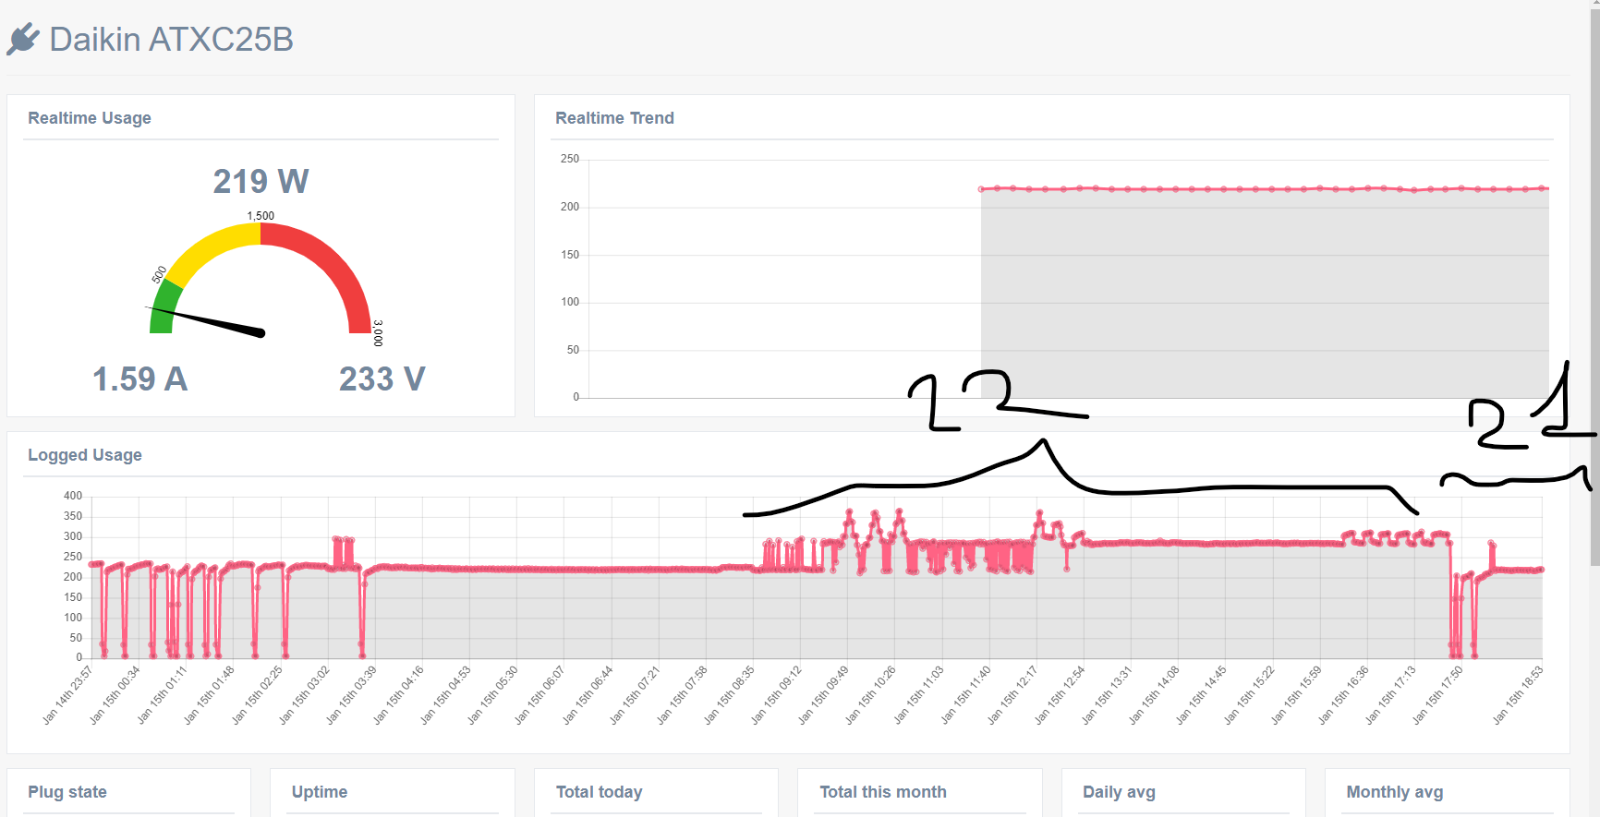Click the 1,500 label on the gauge
The width and height of the screenshot is (1600, 817).
pyautogui.click(x=261, y=216)
